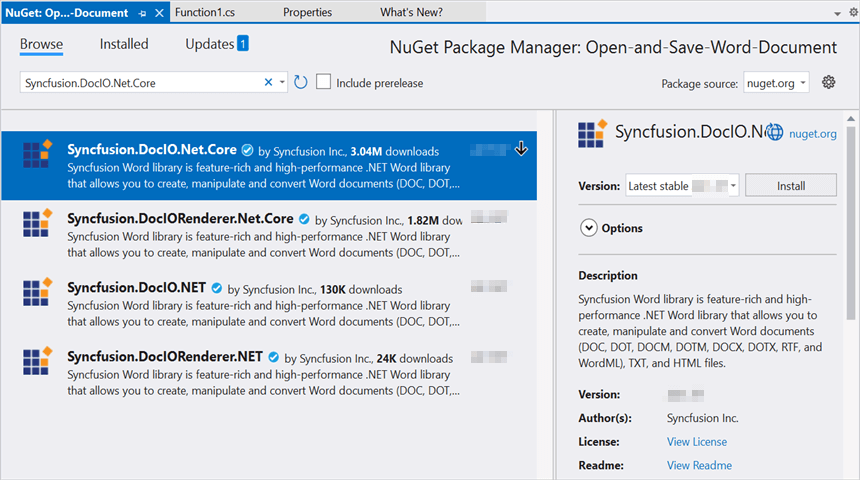Open the Package source dropdown
Viewport: 860px width, 480px height.
point(776,83)
